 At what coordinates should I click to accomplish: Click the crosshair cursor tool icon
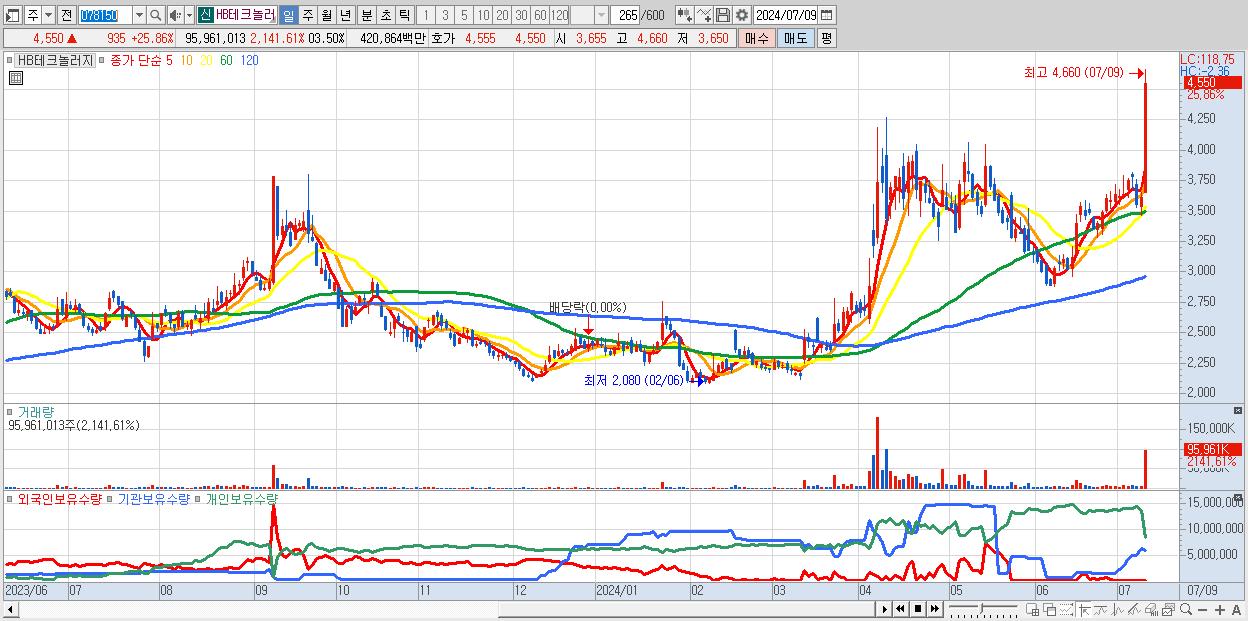(1084, 609)
